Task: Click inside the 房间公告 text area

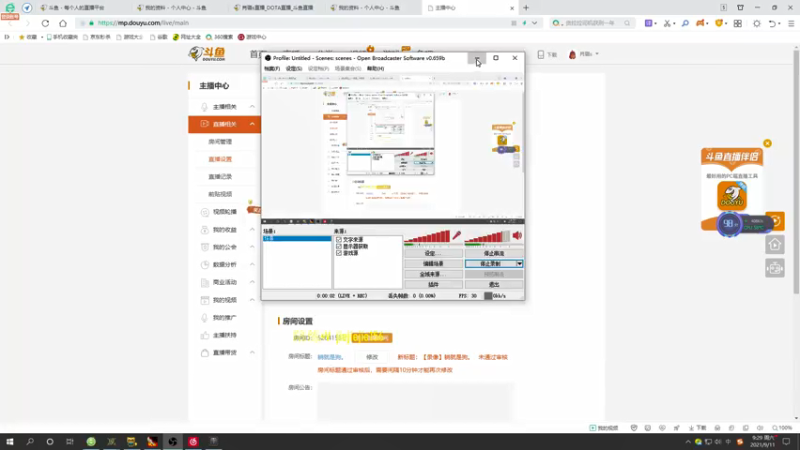Action: (x=415, y=401)
